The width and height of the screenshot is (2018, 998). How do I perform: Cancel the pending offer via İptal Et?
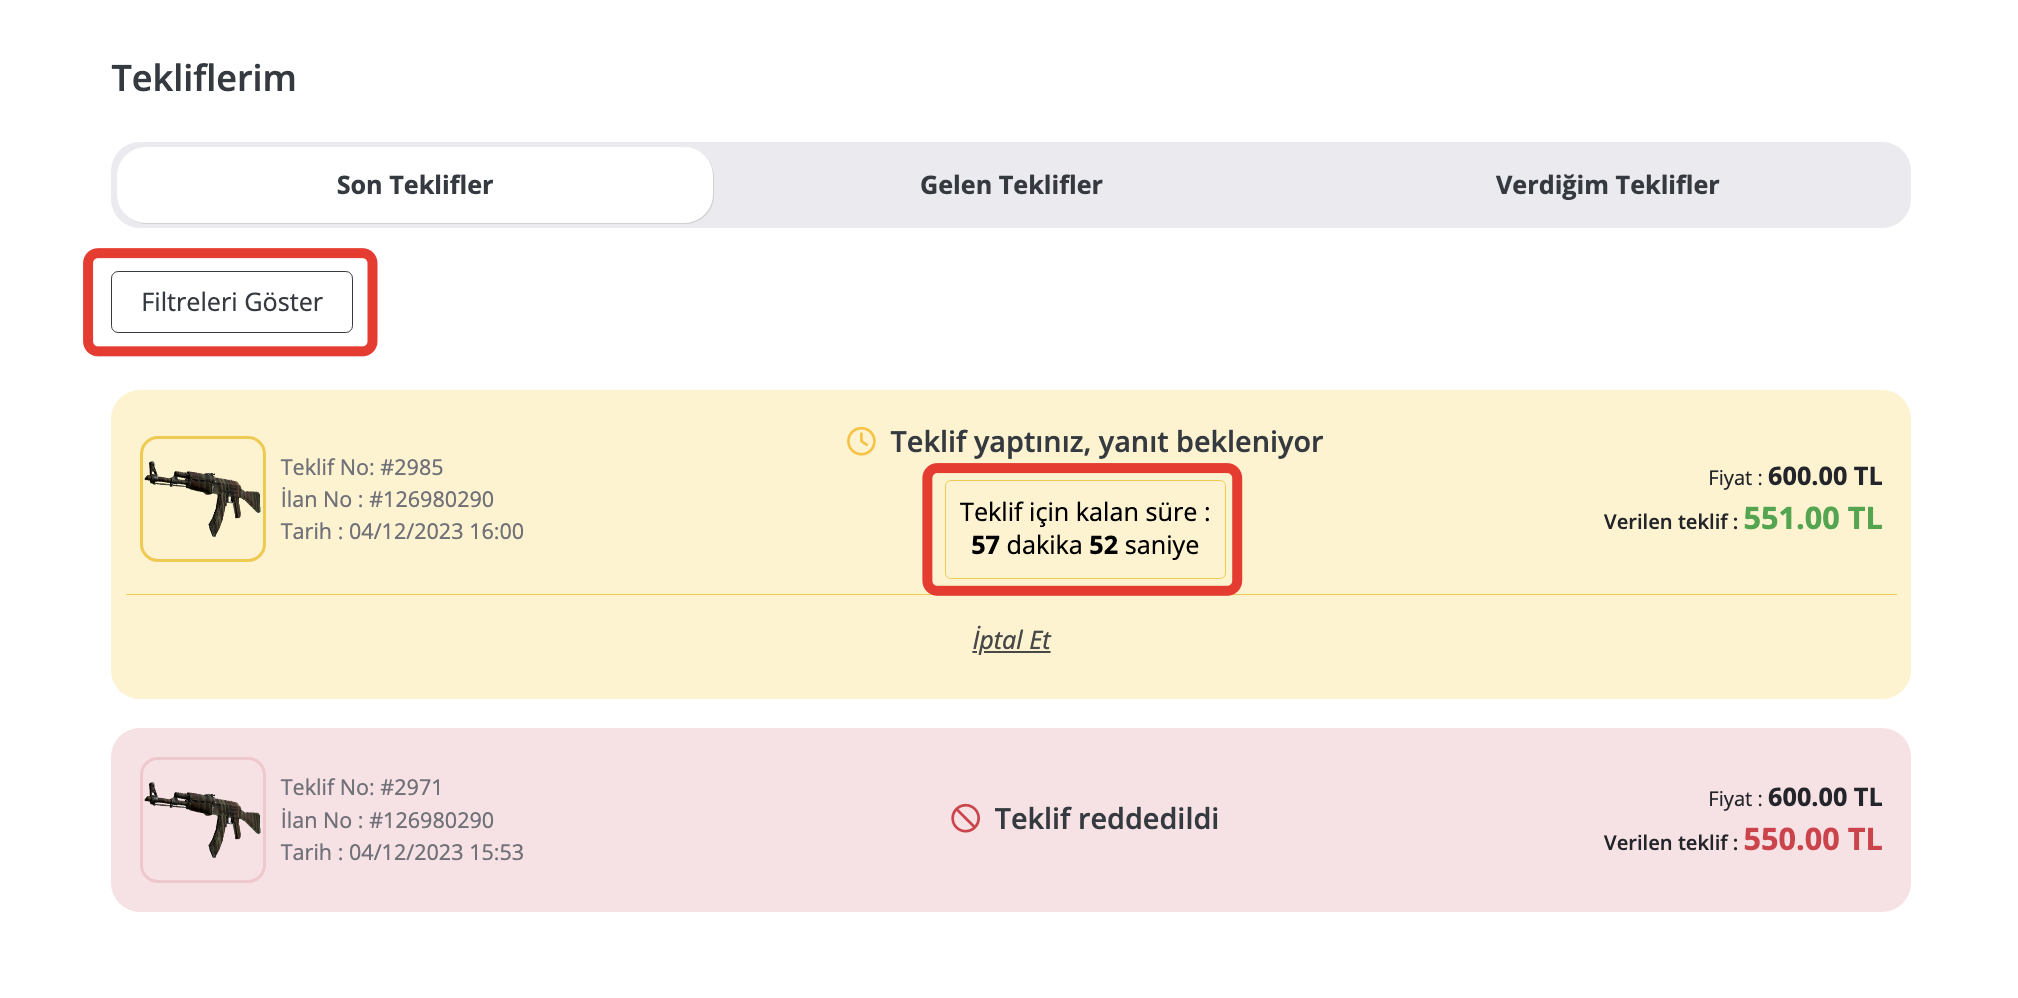click(1011, 640)
